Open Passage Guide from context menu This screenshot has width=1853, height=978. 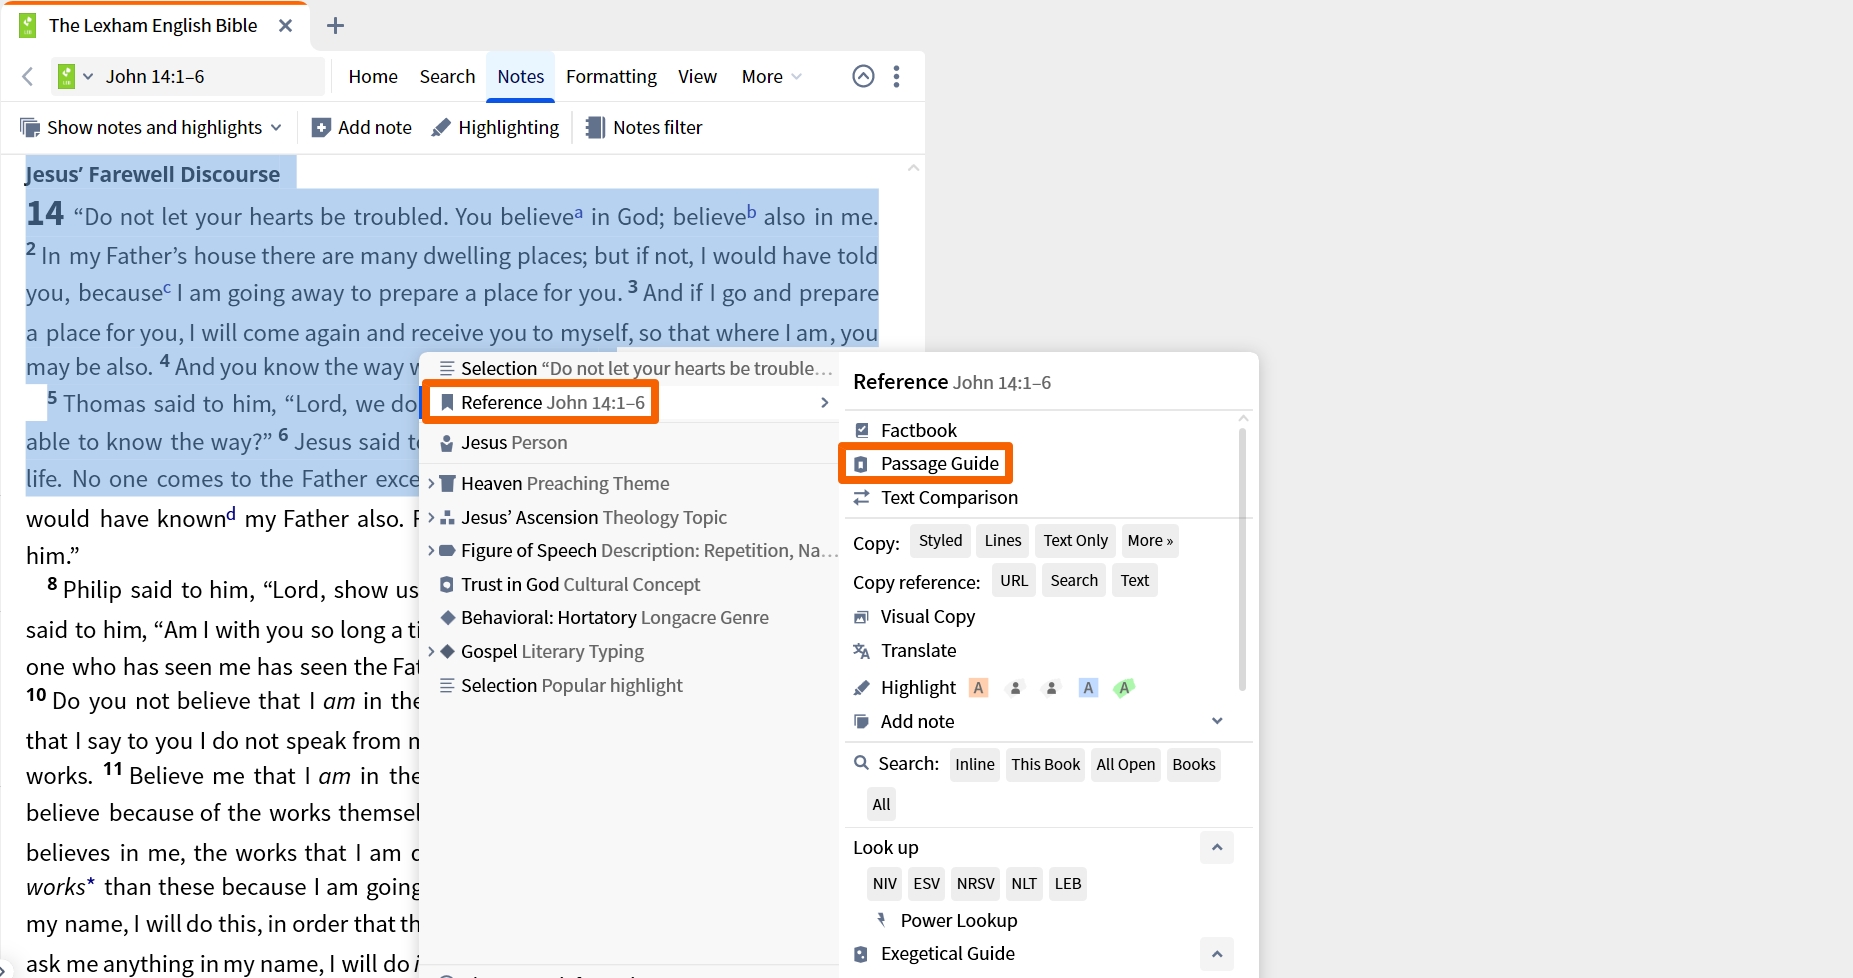coord(925,464)
